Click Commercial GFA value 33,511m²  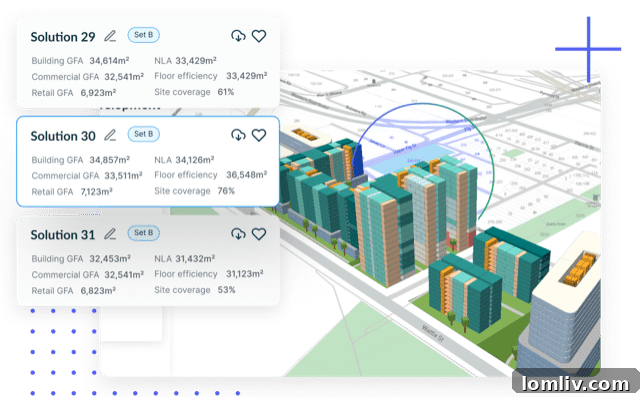pos(123,176)
